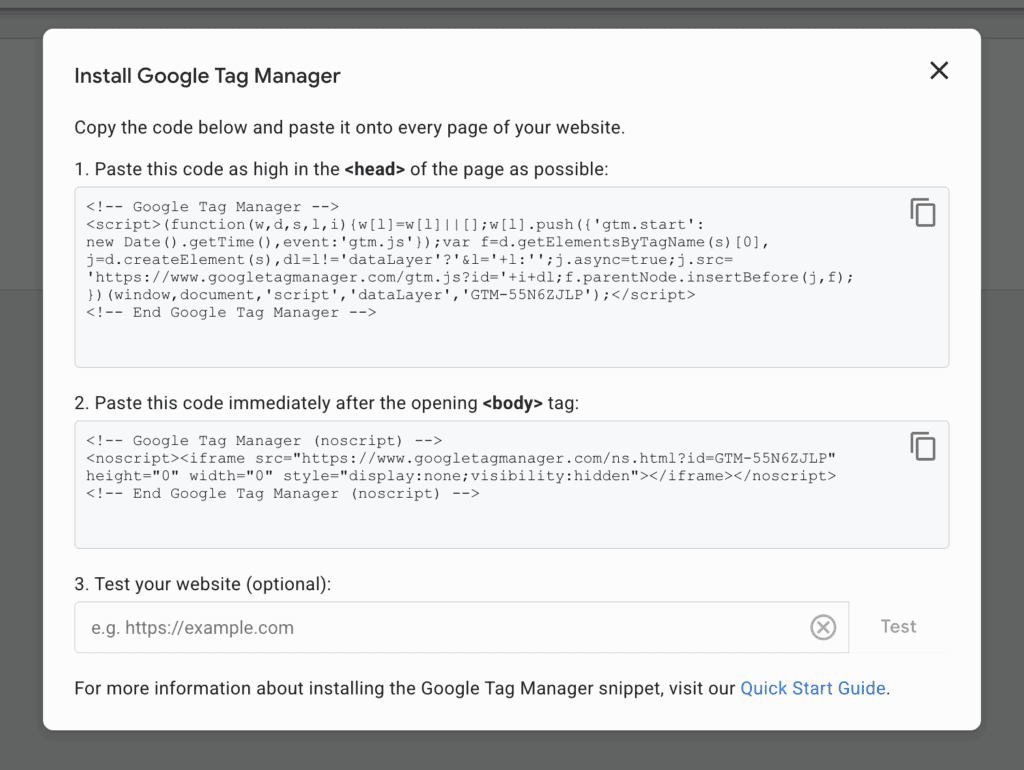
Task: Clear the test website URL field
Action: [x=823, y=627]
